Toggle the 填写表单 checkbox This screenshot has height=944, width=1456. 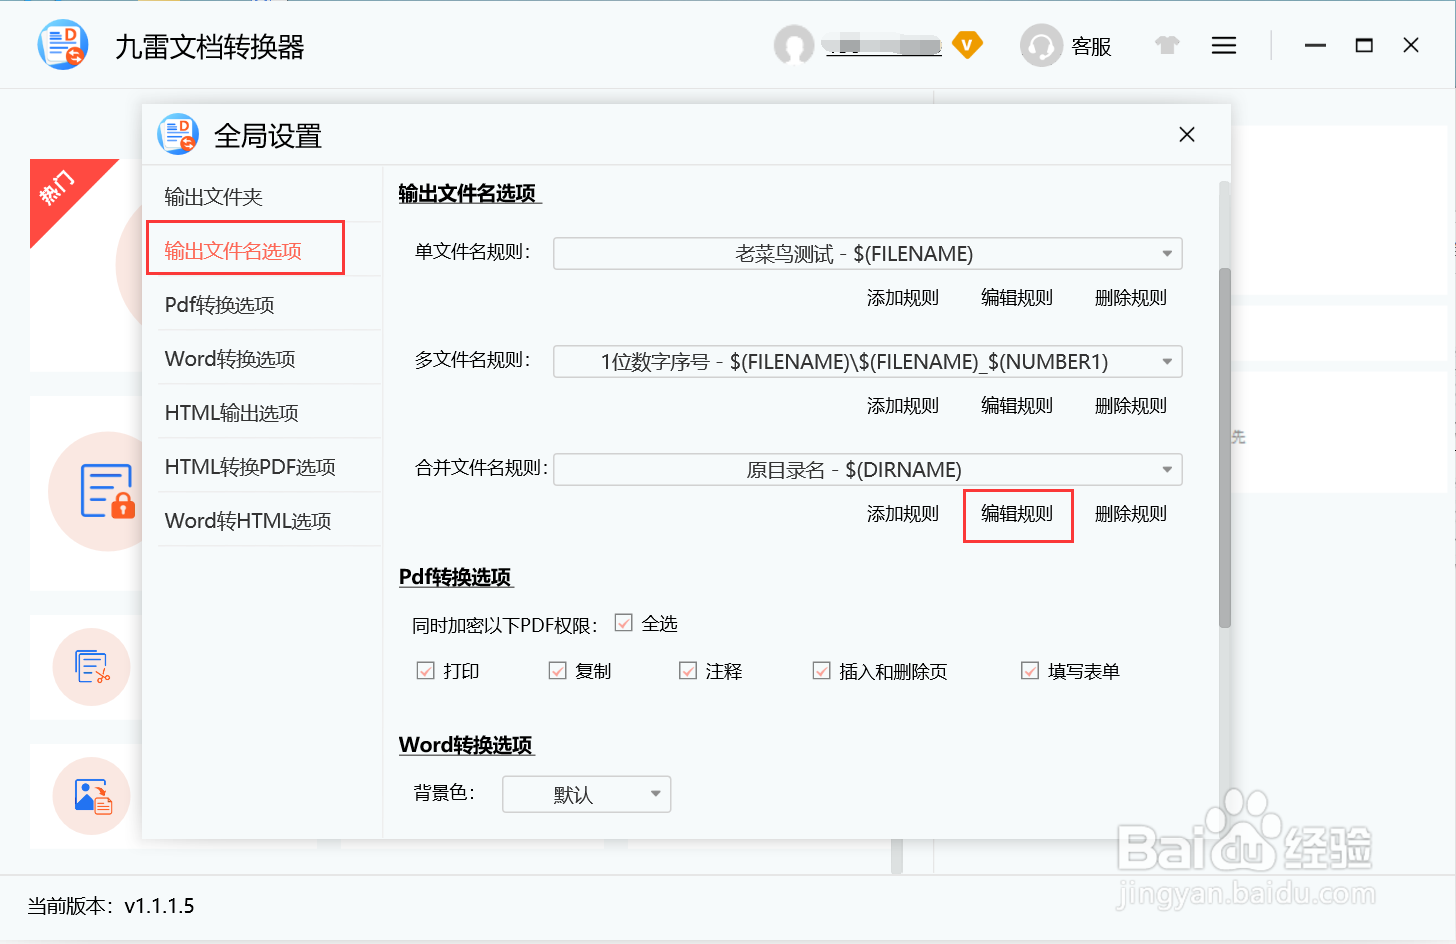pos(1030,671)
